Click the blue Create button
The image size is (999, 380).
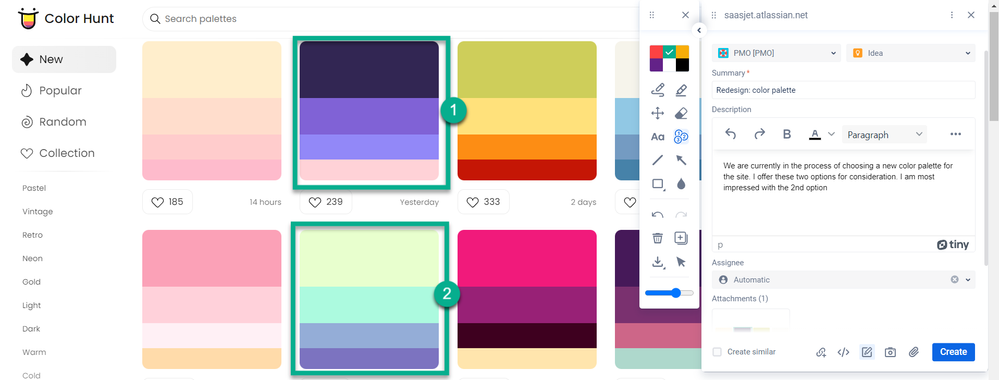[x=953, y=352]
